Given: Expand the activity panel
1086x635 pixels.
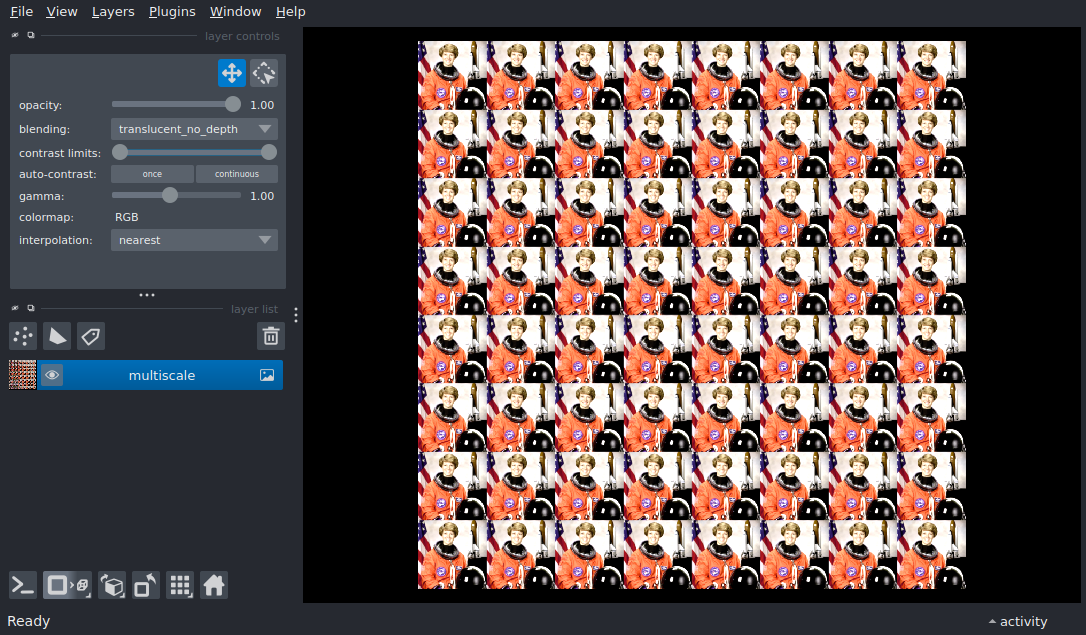Looking at the screenshot, I should pyautogui.click(x=1017, y=621).
